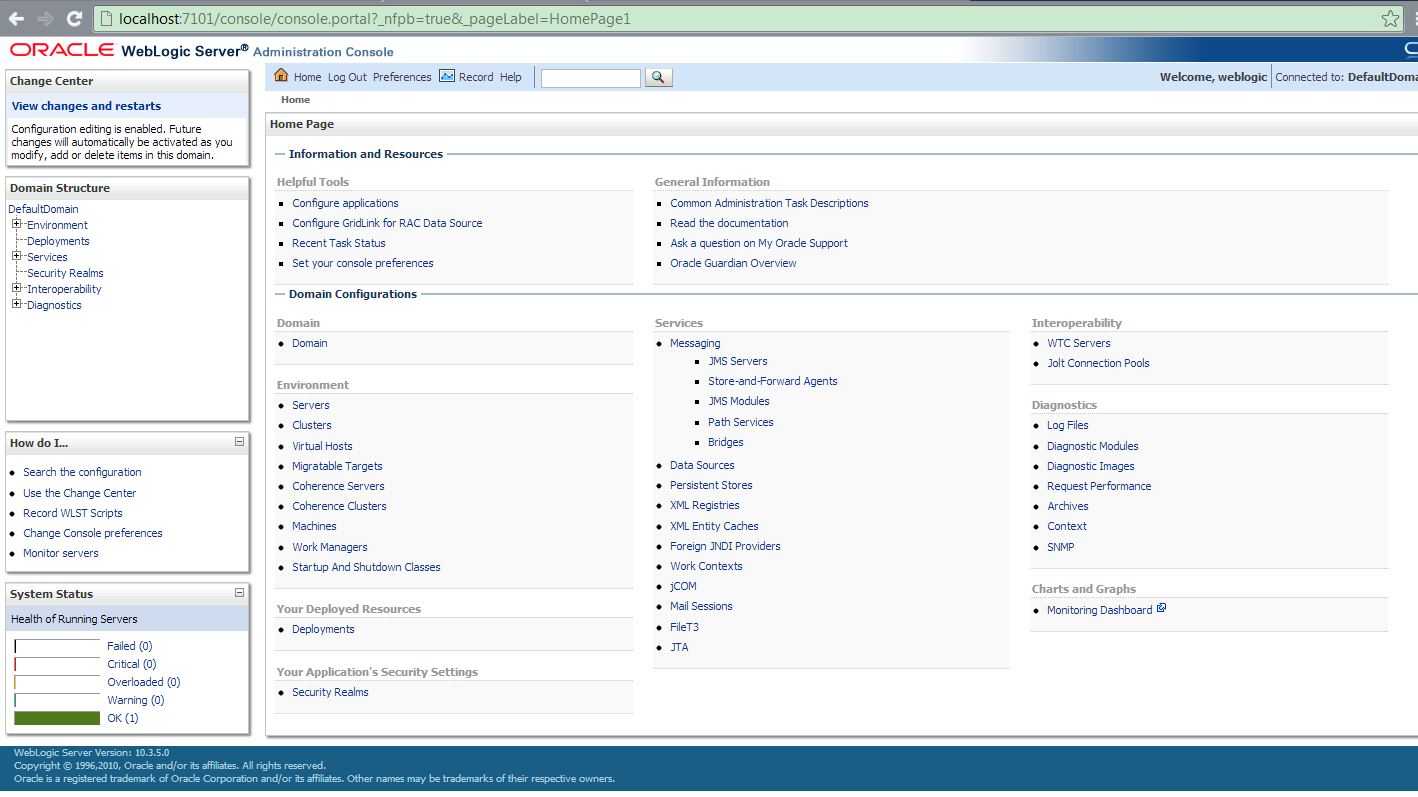The width and height of the screenshot is (1418, 797).
Task: Bookmark this page with the star icon
Action: (x=1391, y=18)
